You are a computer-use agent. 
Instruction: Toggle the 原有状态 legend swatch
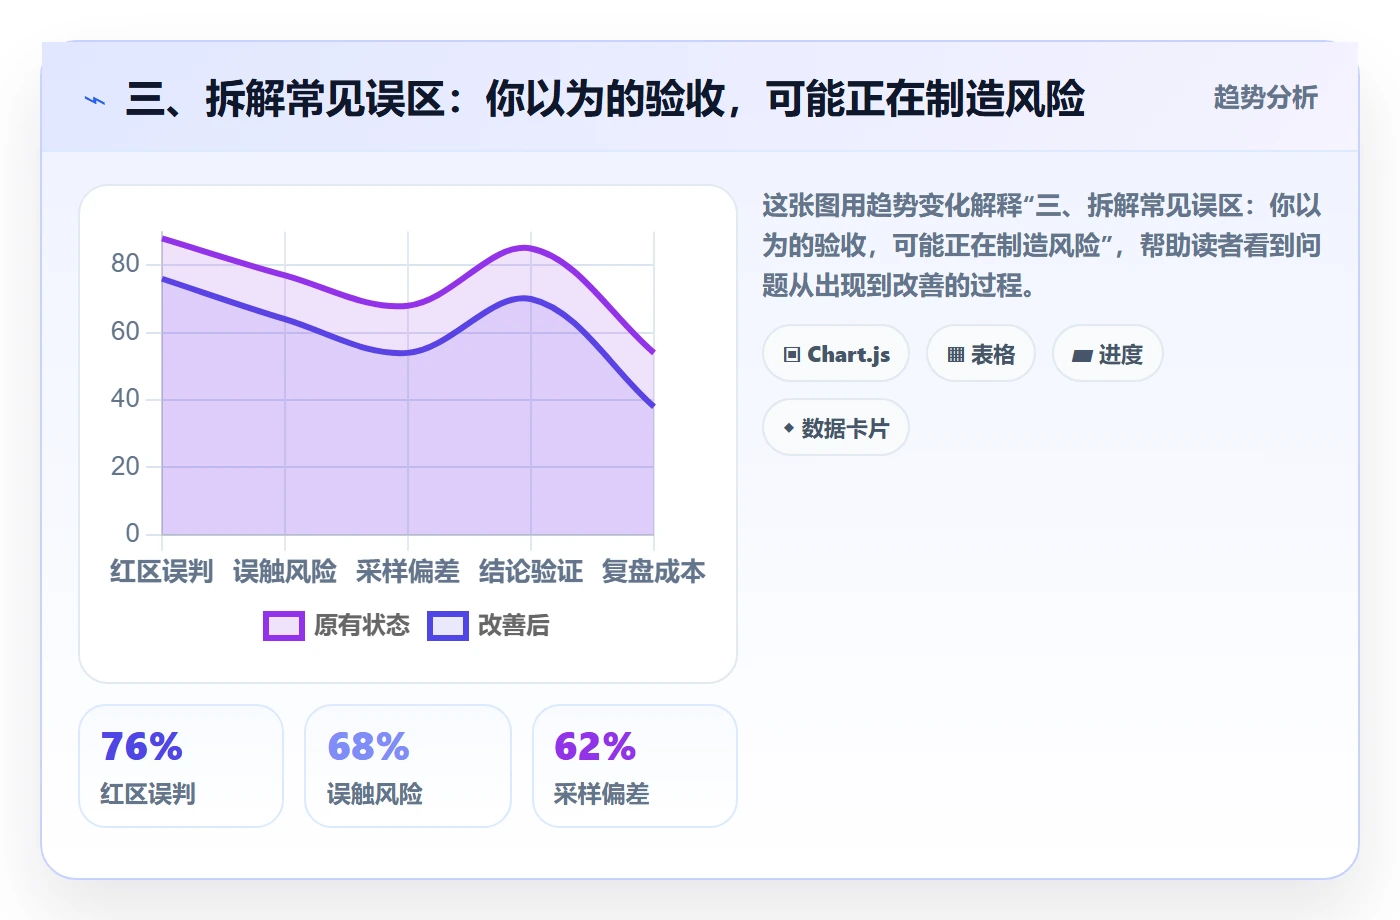pyautogui.click(x=284, y=626)
